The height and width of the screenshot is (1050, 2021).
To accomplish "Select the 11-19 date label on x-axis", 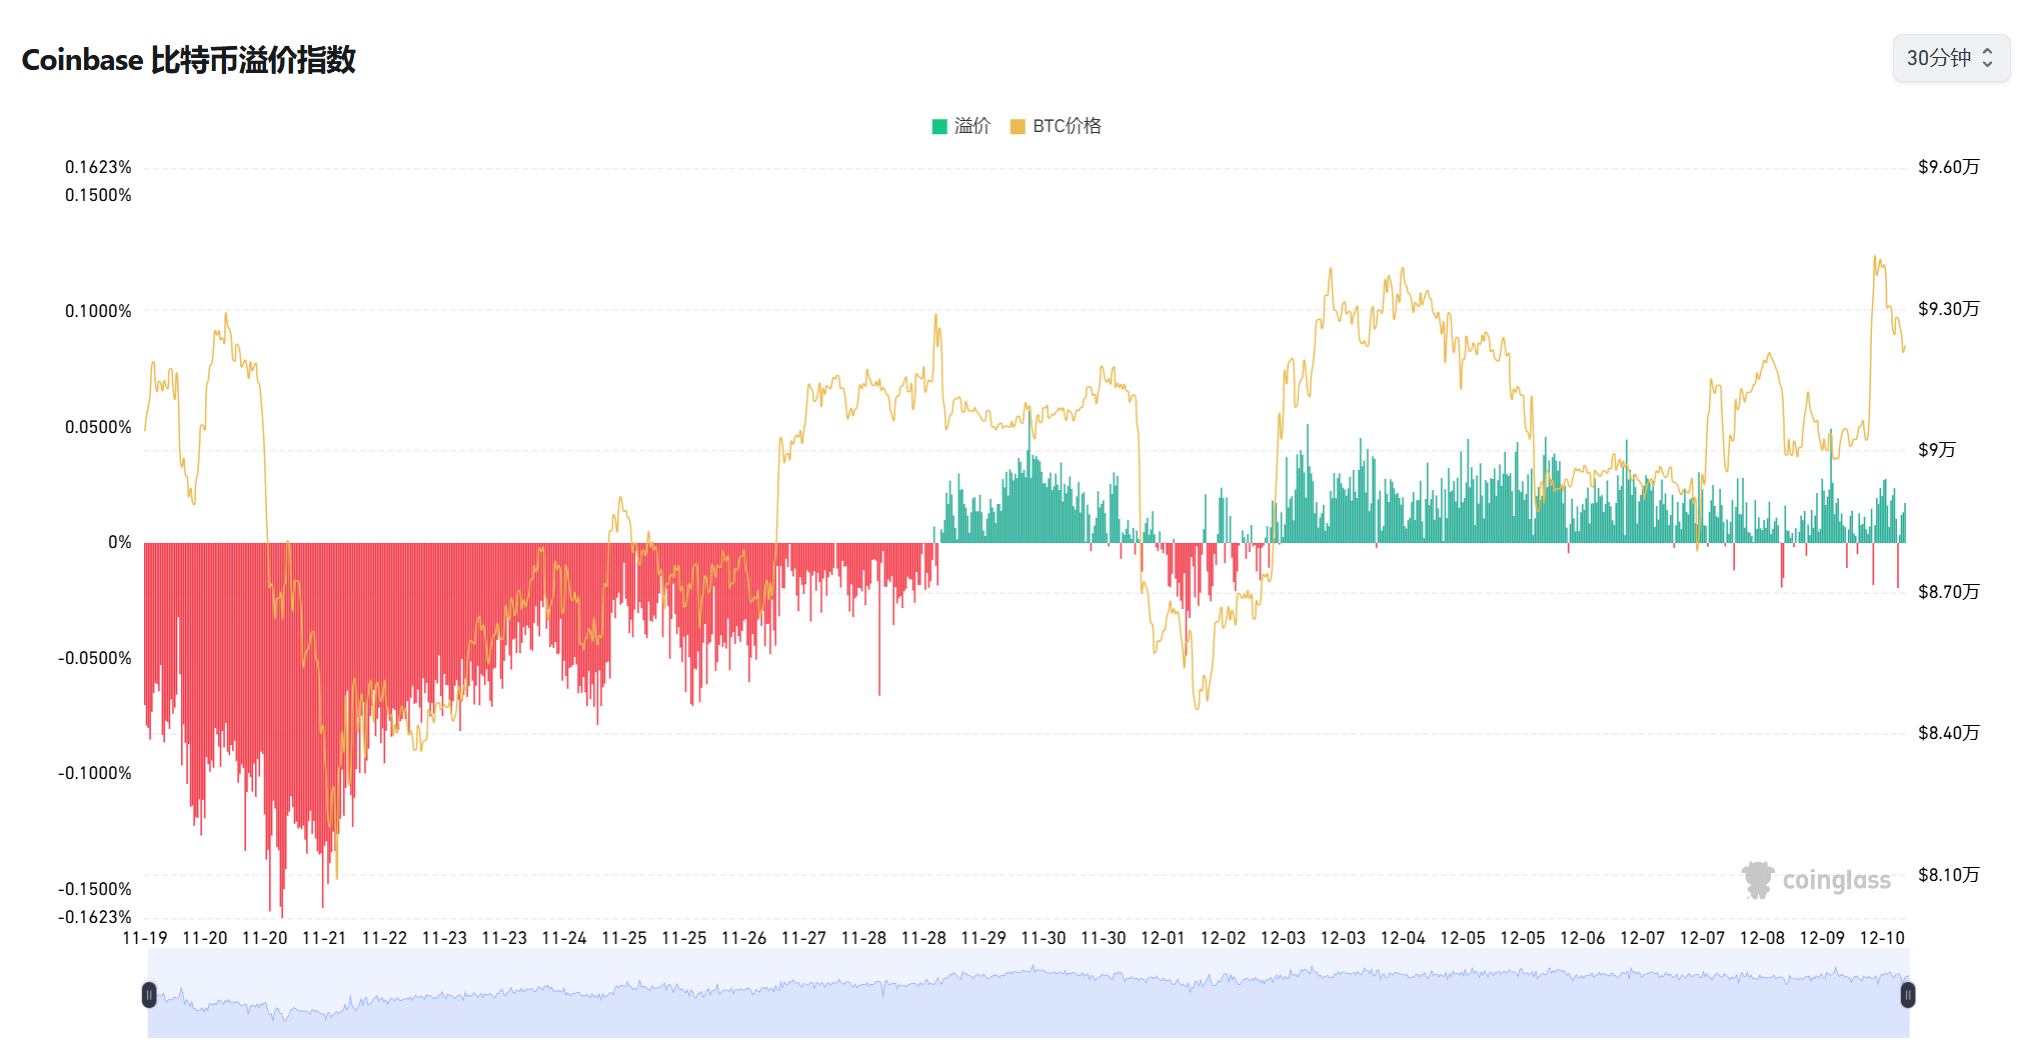I will click(145, 938).
